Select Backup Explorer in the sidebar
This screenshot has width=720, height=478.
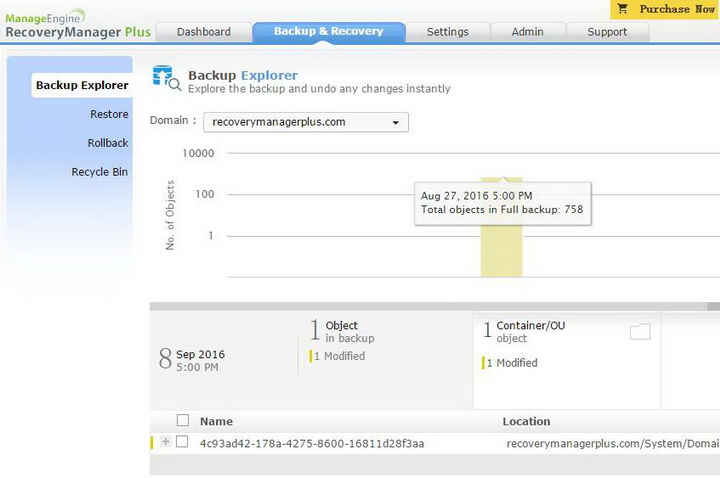pyautogui.click(x=82, y=85)
